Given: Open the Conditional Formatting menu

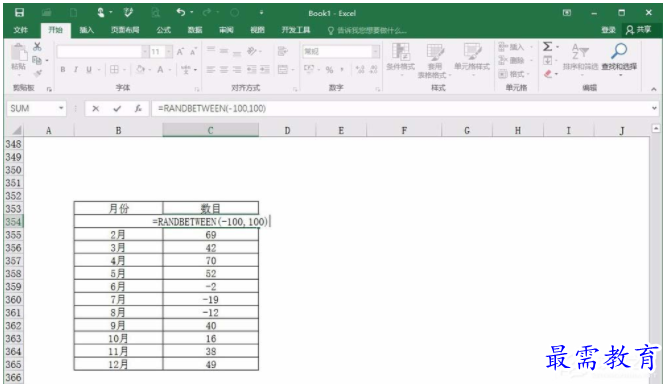Looking at the screenshot, I should pos(400,60).
